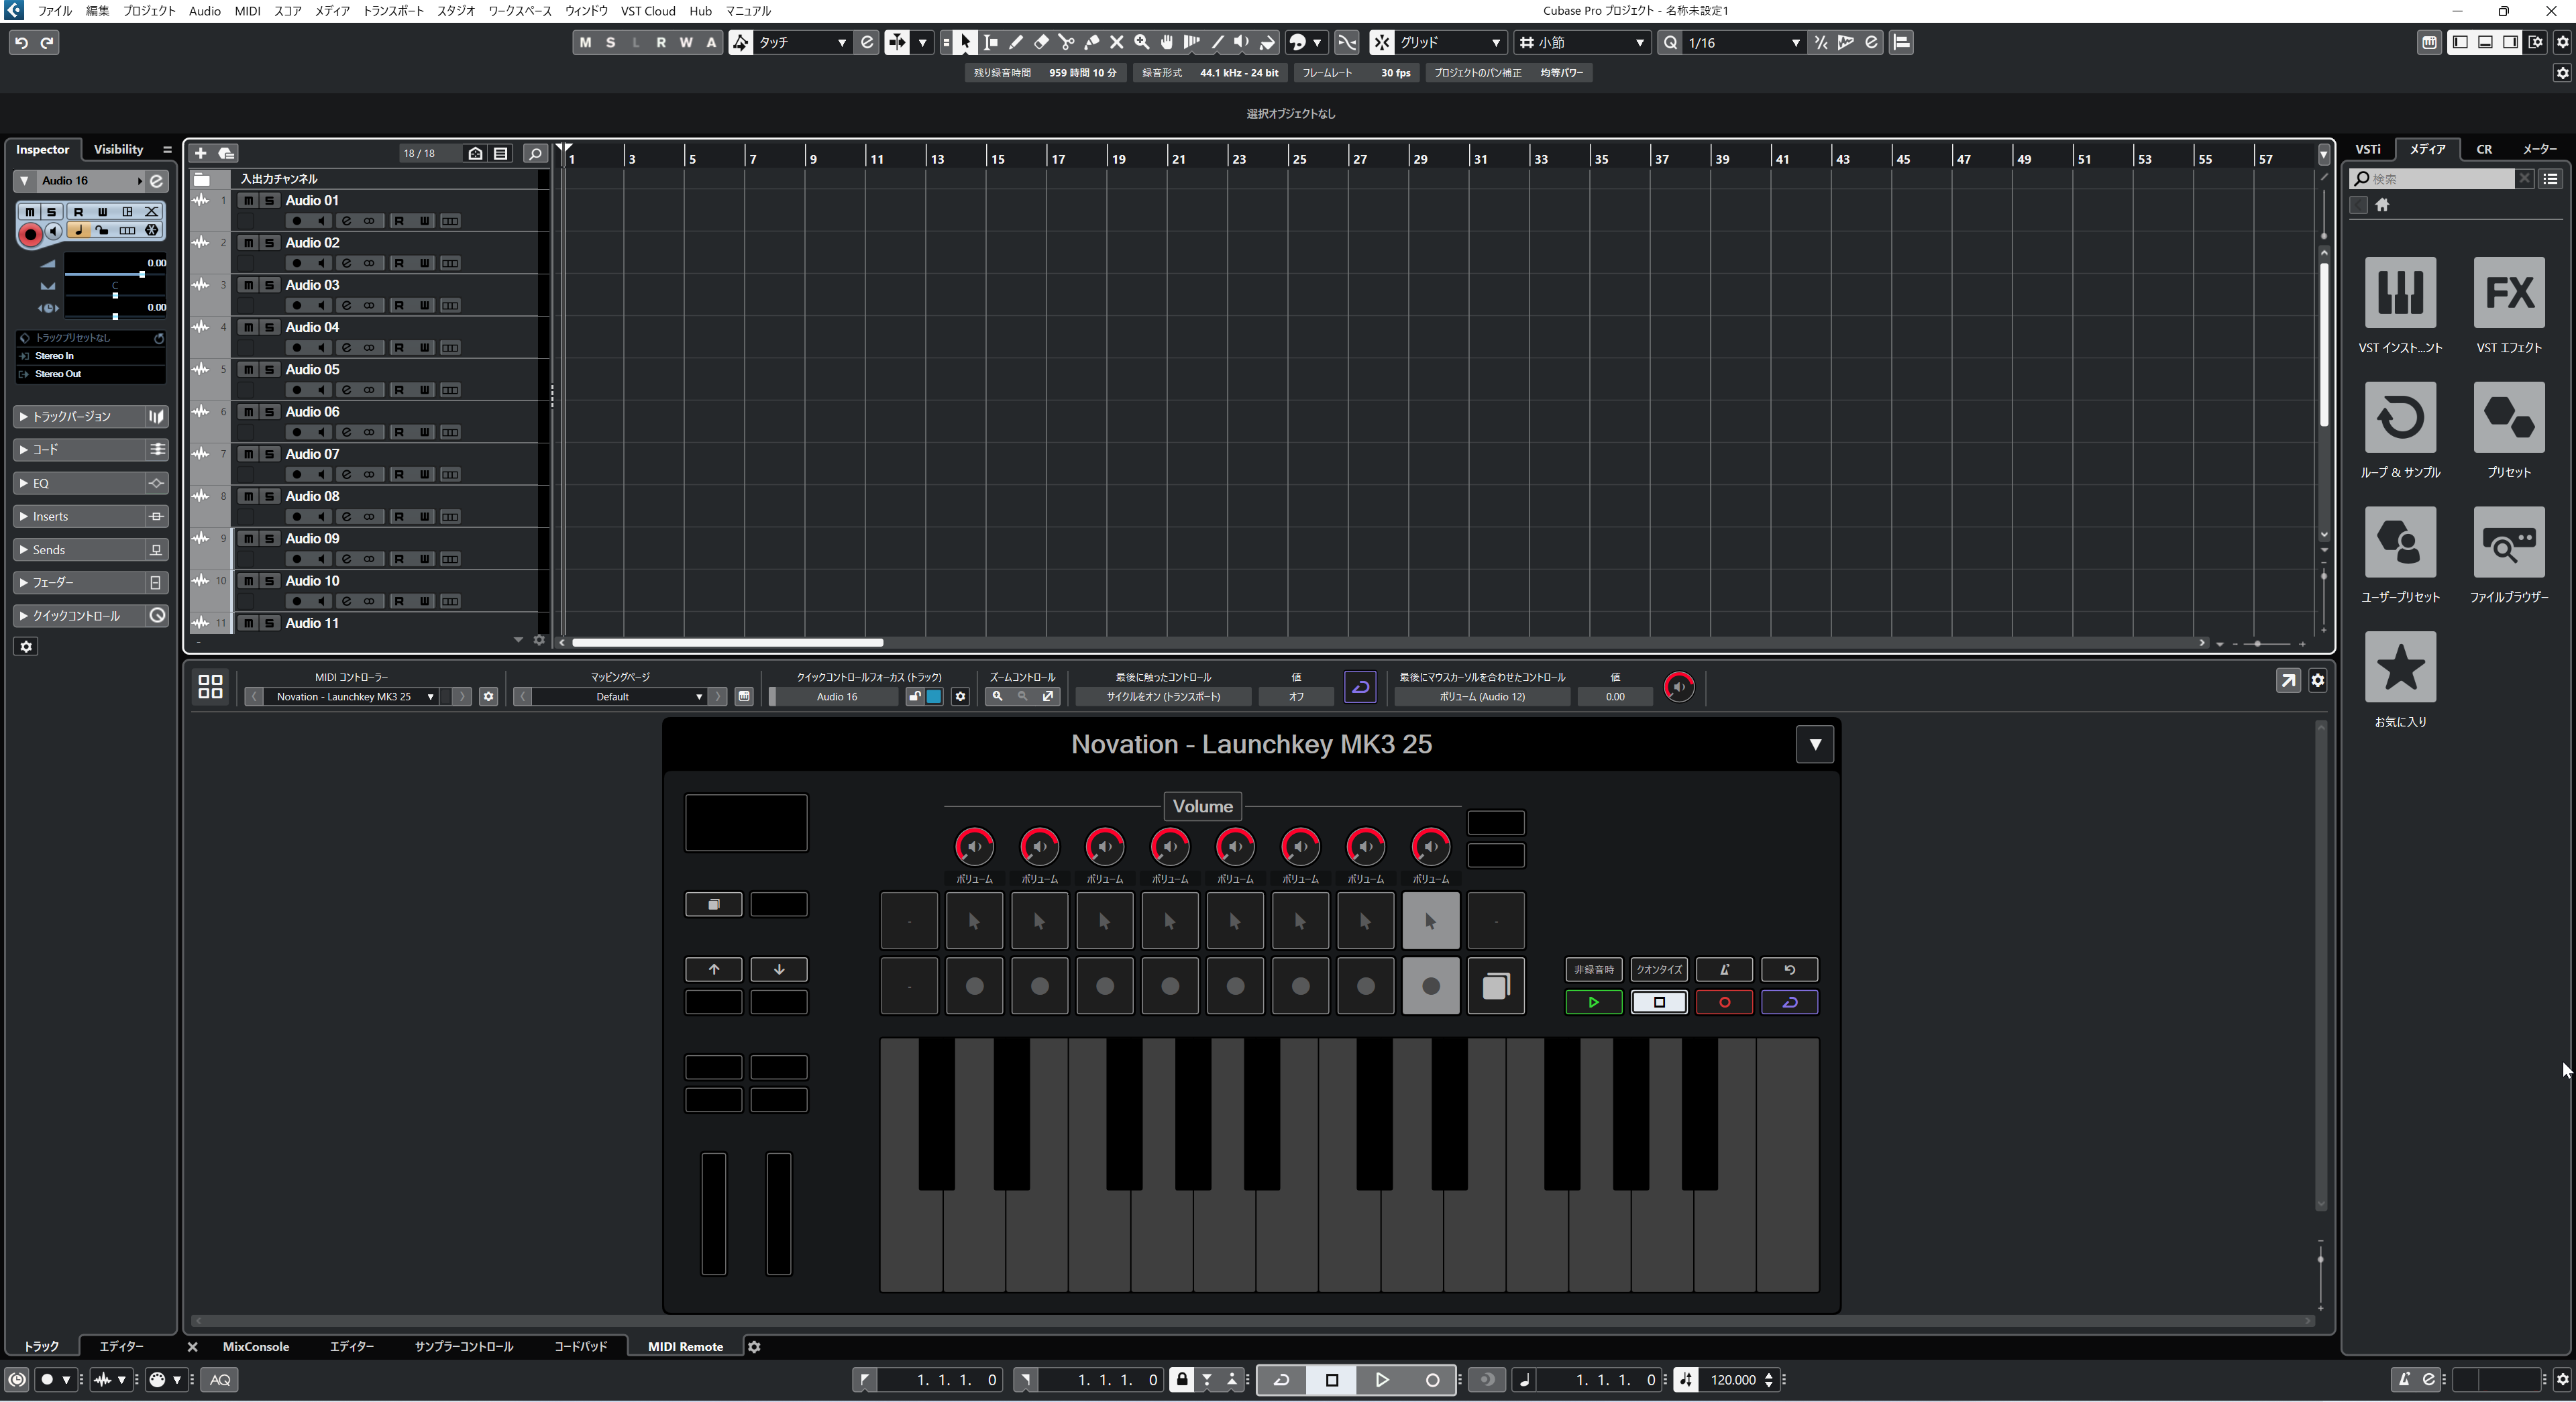This screenshot has height=1402, width=2576.
Task: Select the Glue tool
Action: (x=1091, y=42)
